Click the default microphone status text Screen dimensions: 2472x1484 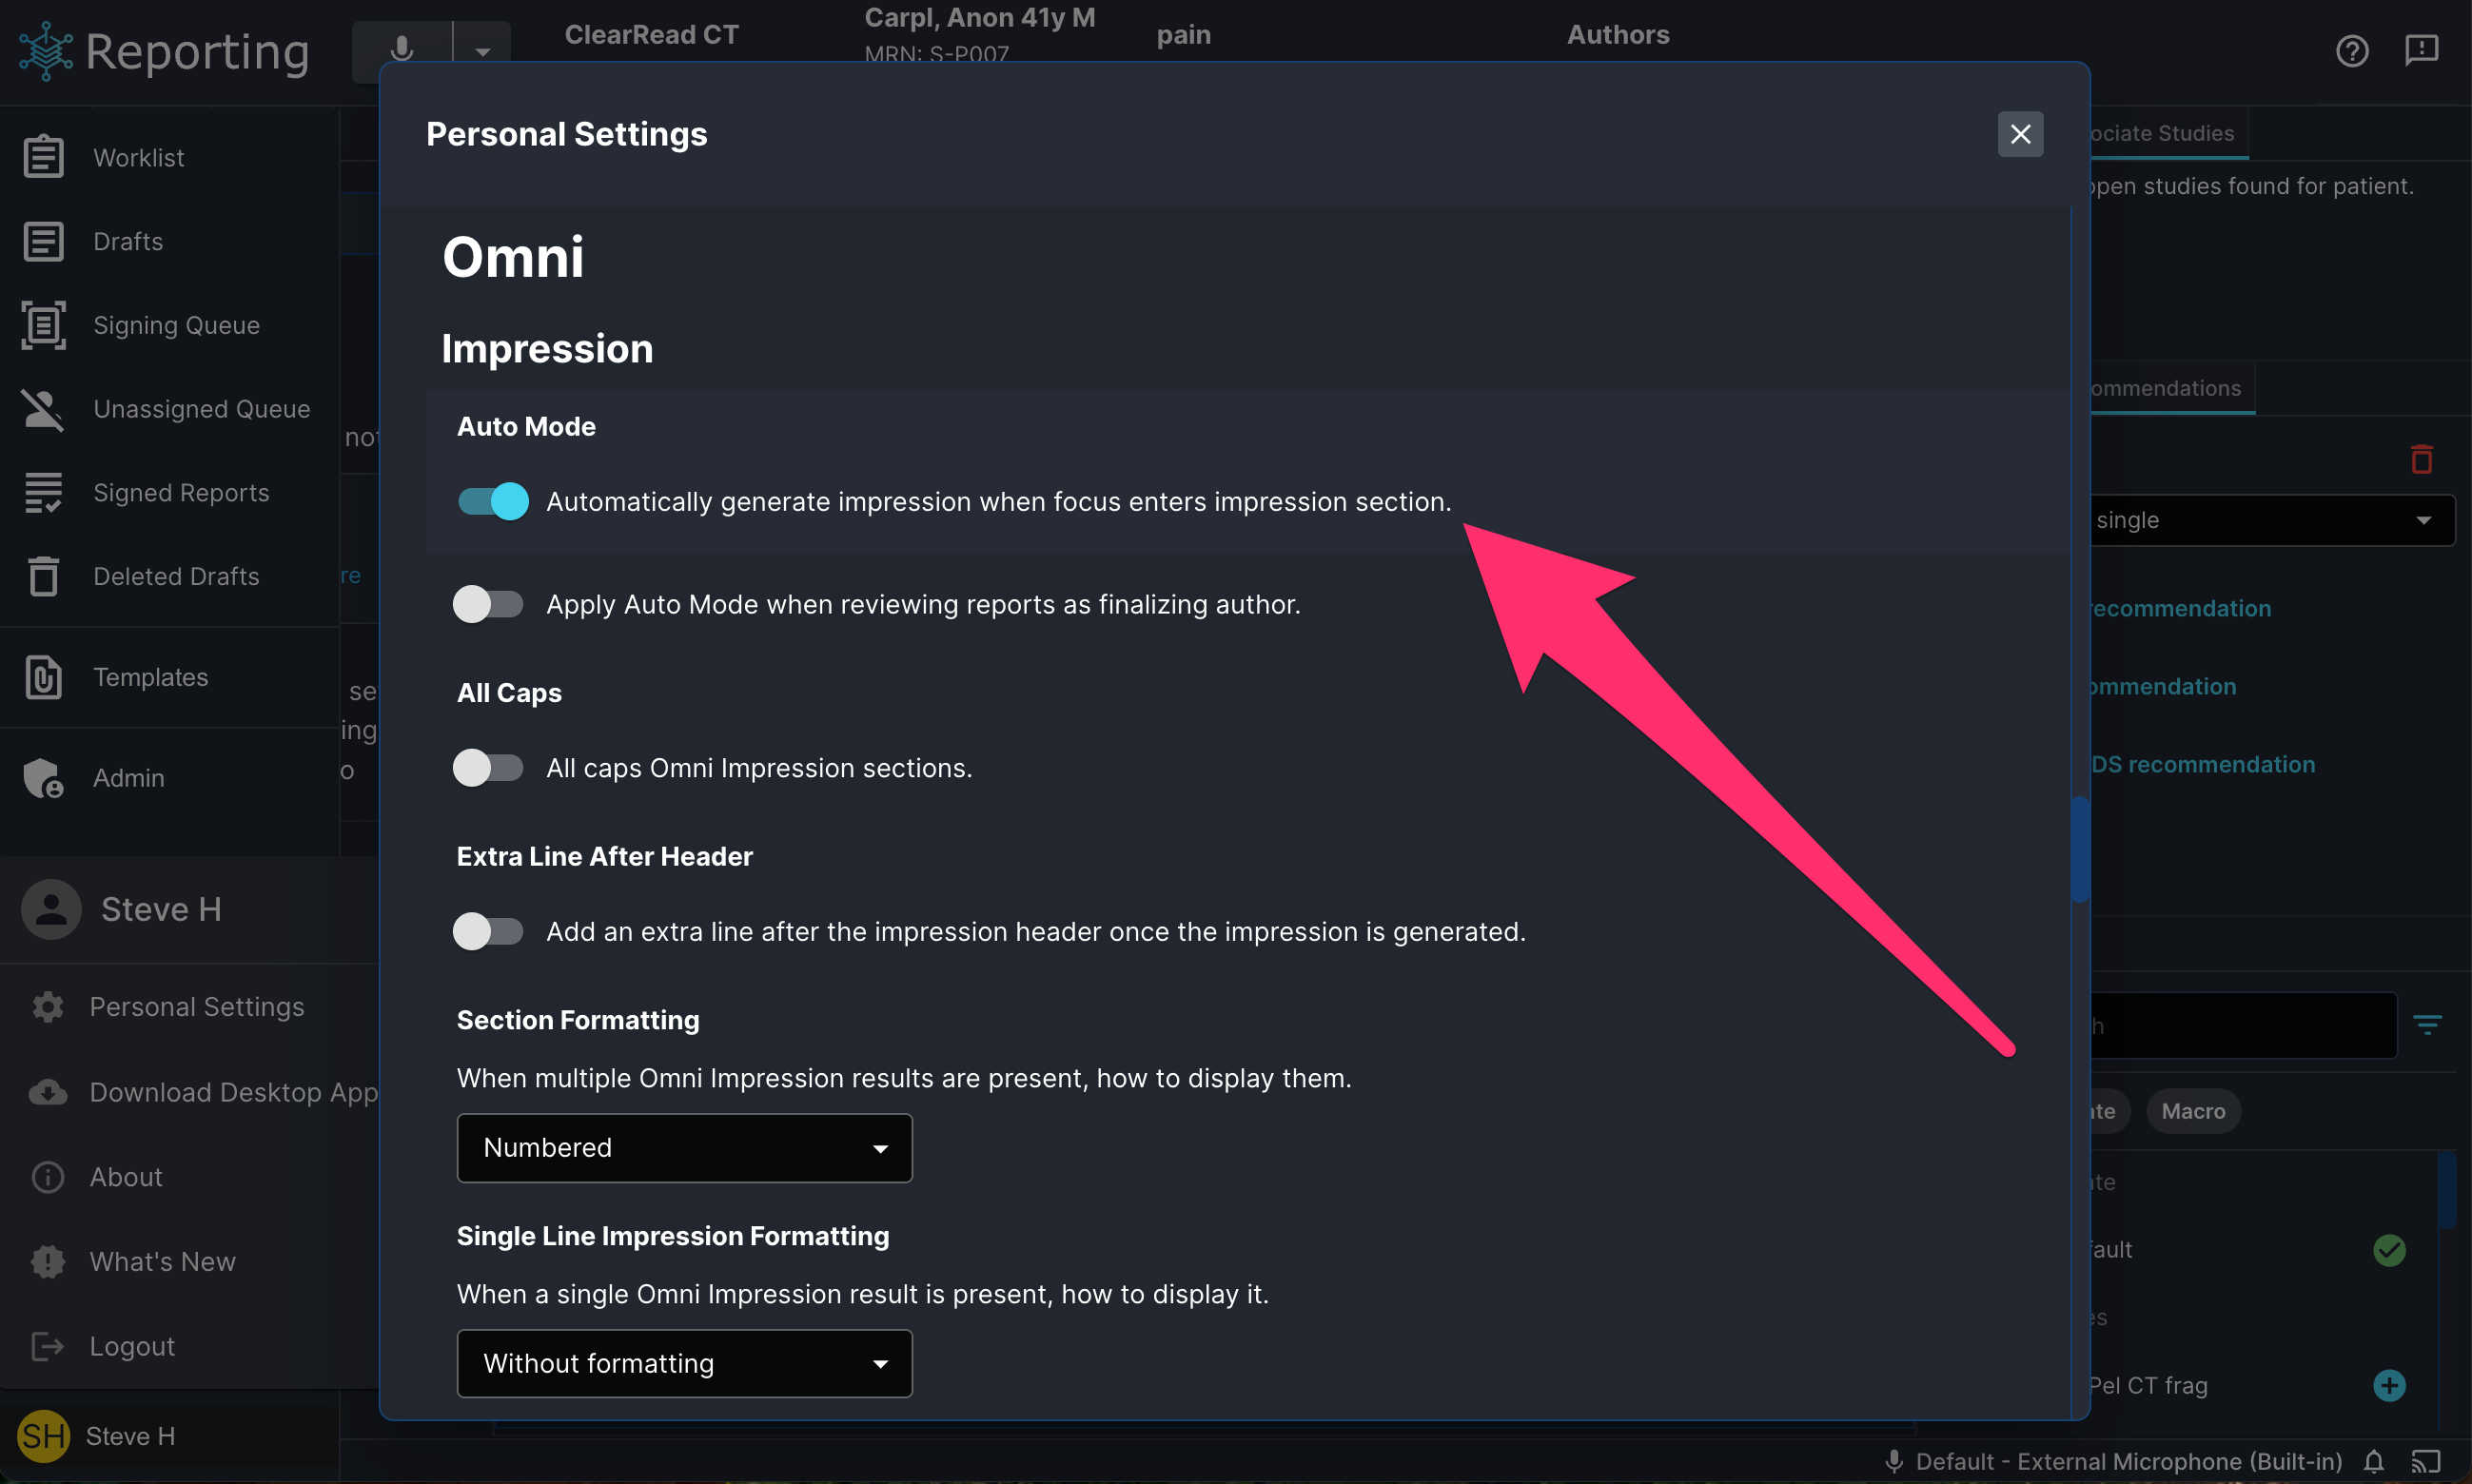click(2128, 1461)
